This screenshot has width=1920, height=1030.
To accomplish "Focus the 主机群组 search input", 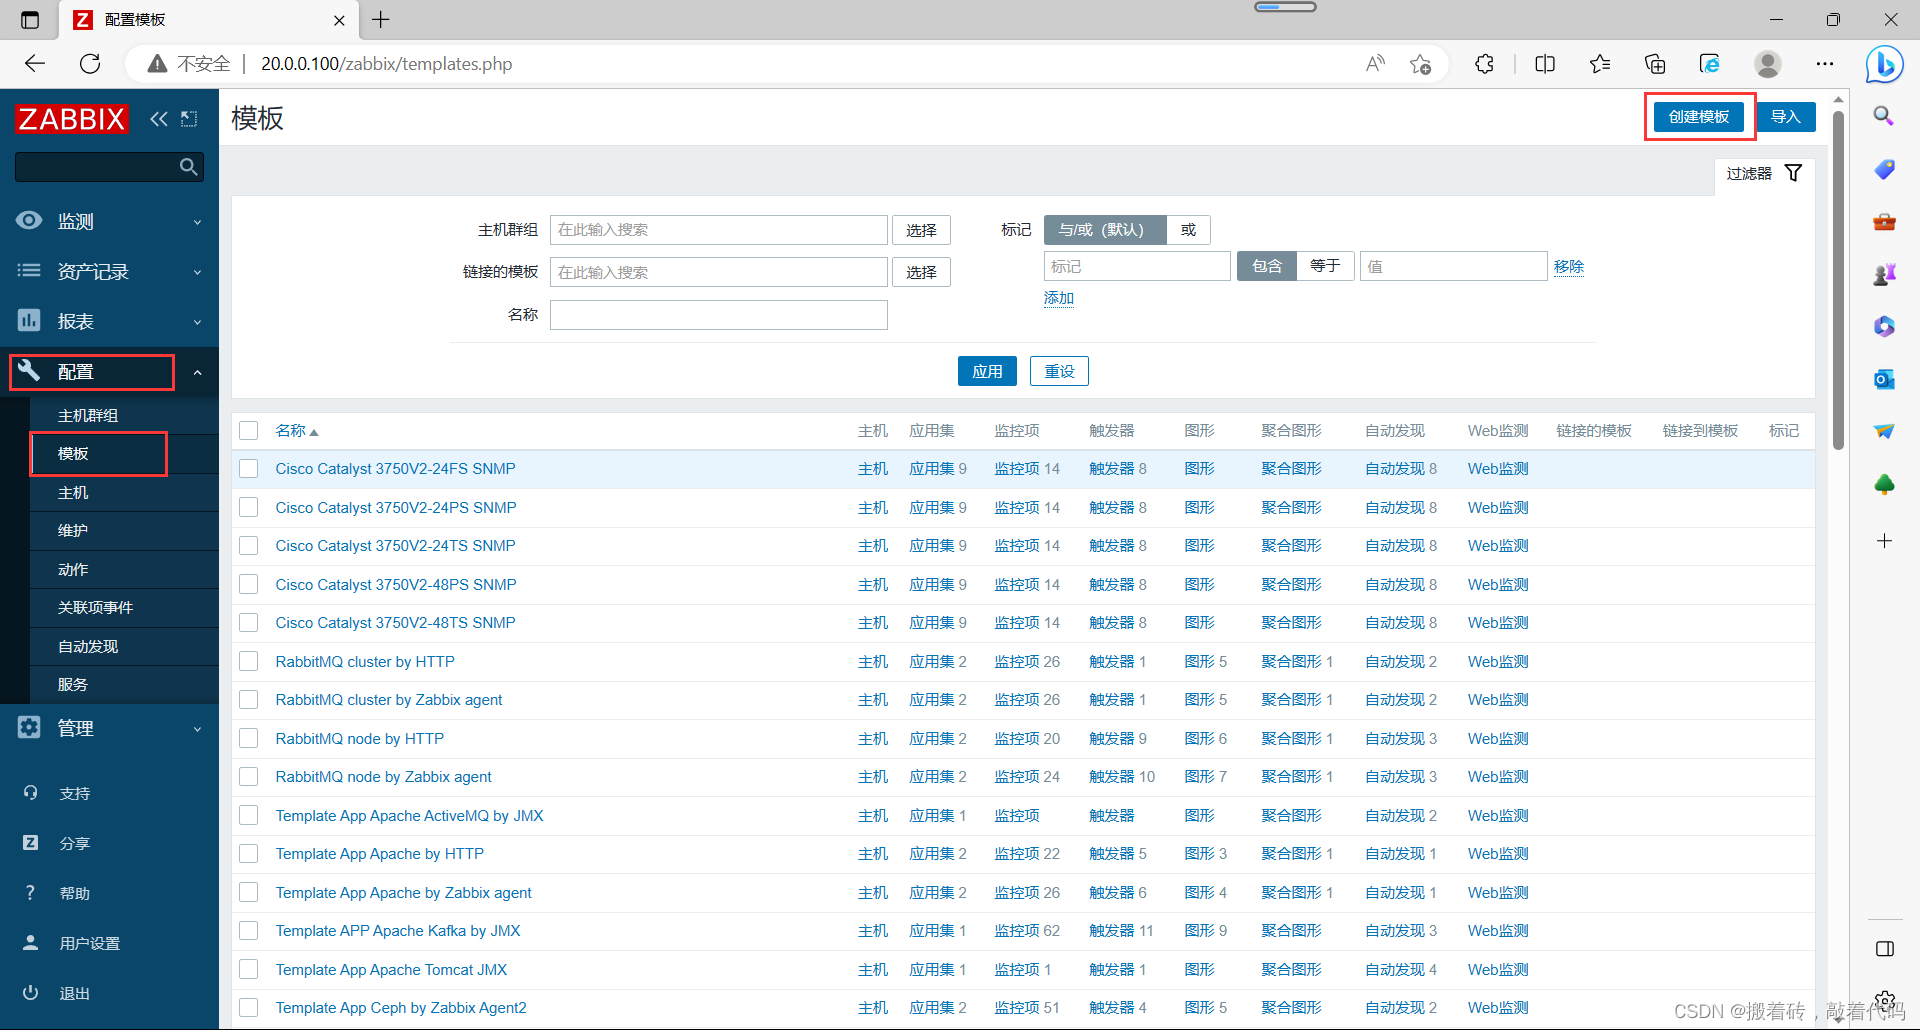I will pyautogui.click(x=719, y=230).
